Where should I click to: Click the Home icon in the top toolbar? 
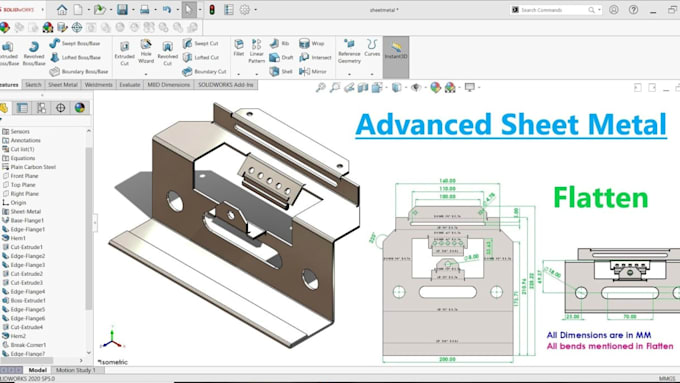tap(62, 10)
